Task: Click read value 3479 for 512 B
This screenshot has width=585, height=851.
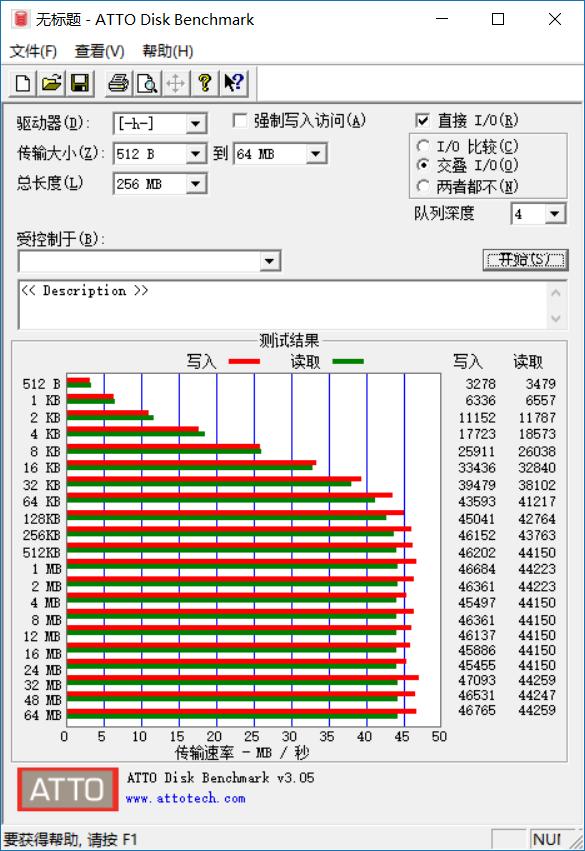Action: (541, 384)
